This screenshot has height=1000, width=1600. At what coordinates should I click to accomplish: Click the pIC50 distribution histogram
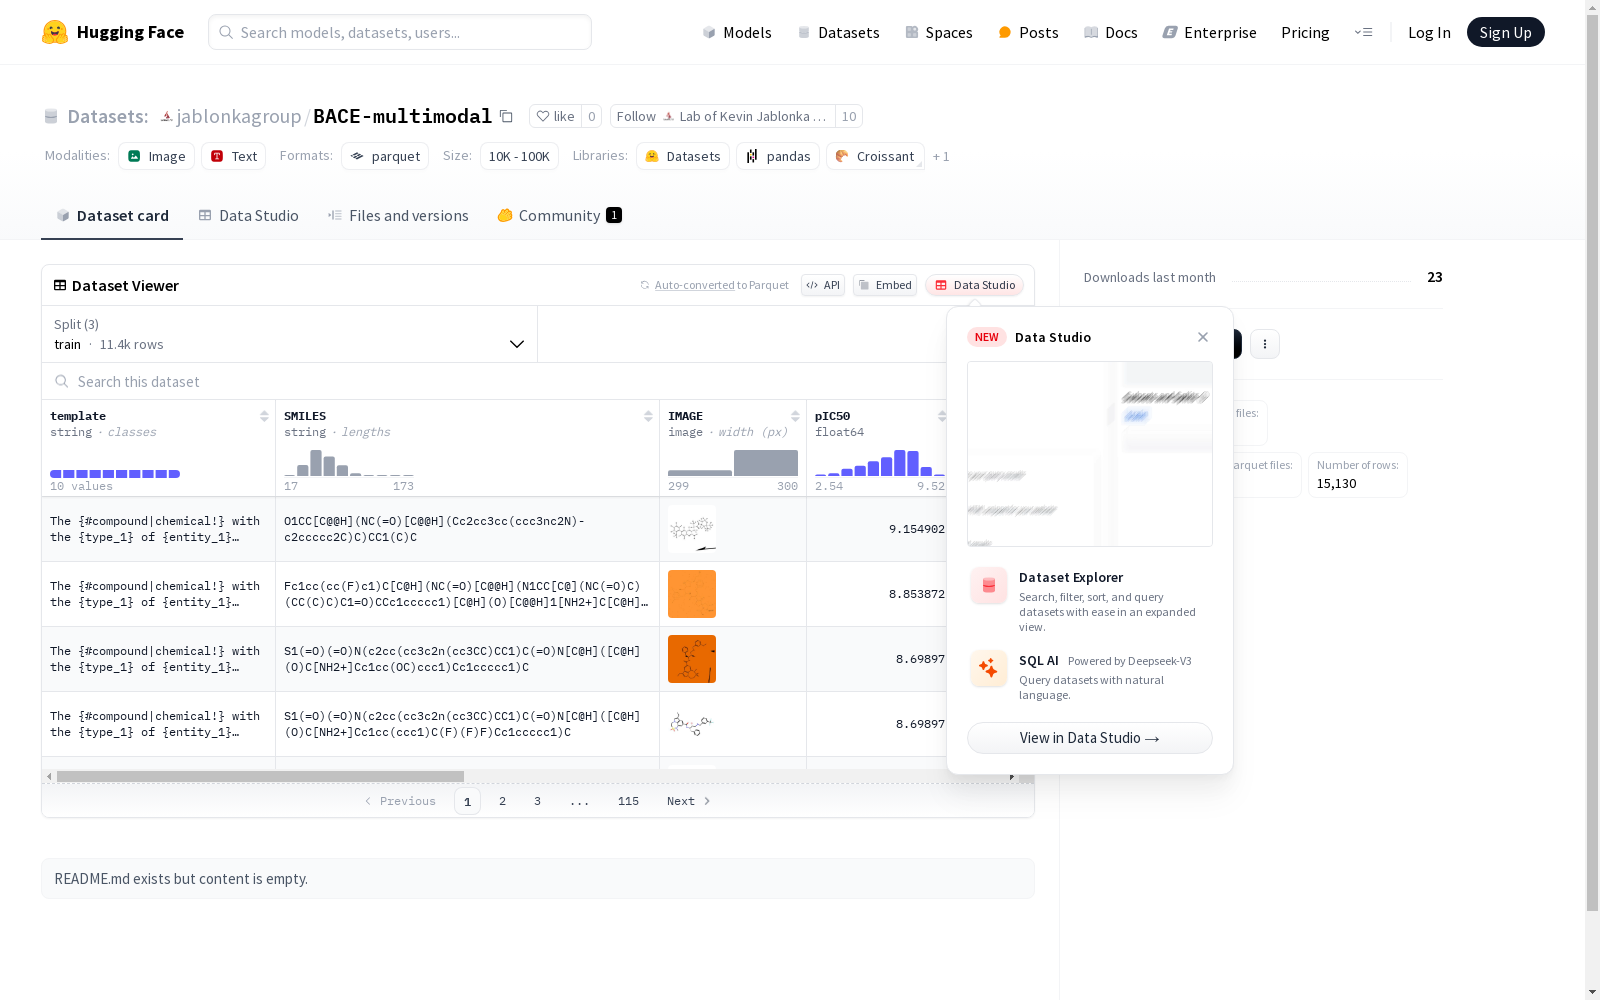click(x=880, y=463)
